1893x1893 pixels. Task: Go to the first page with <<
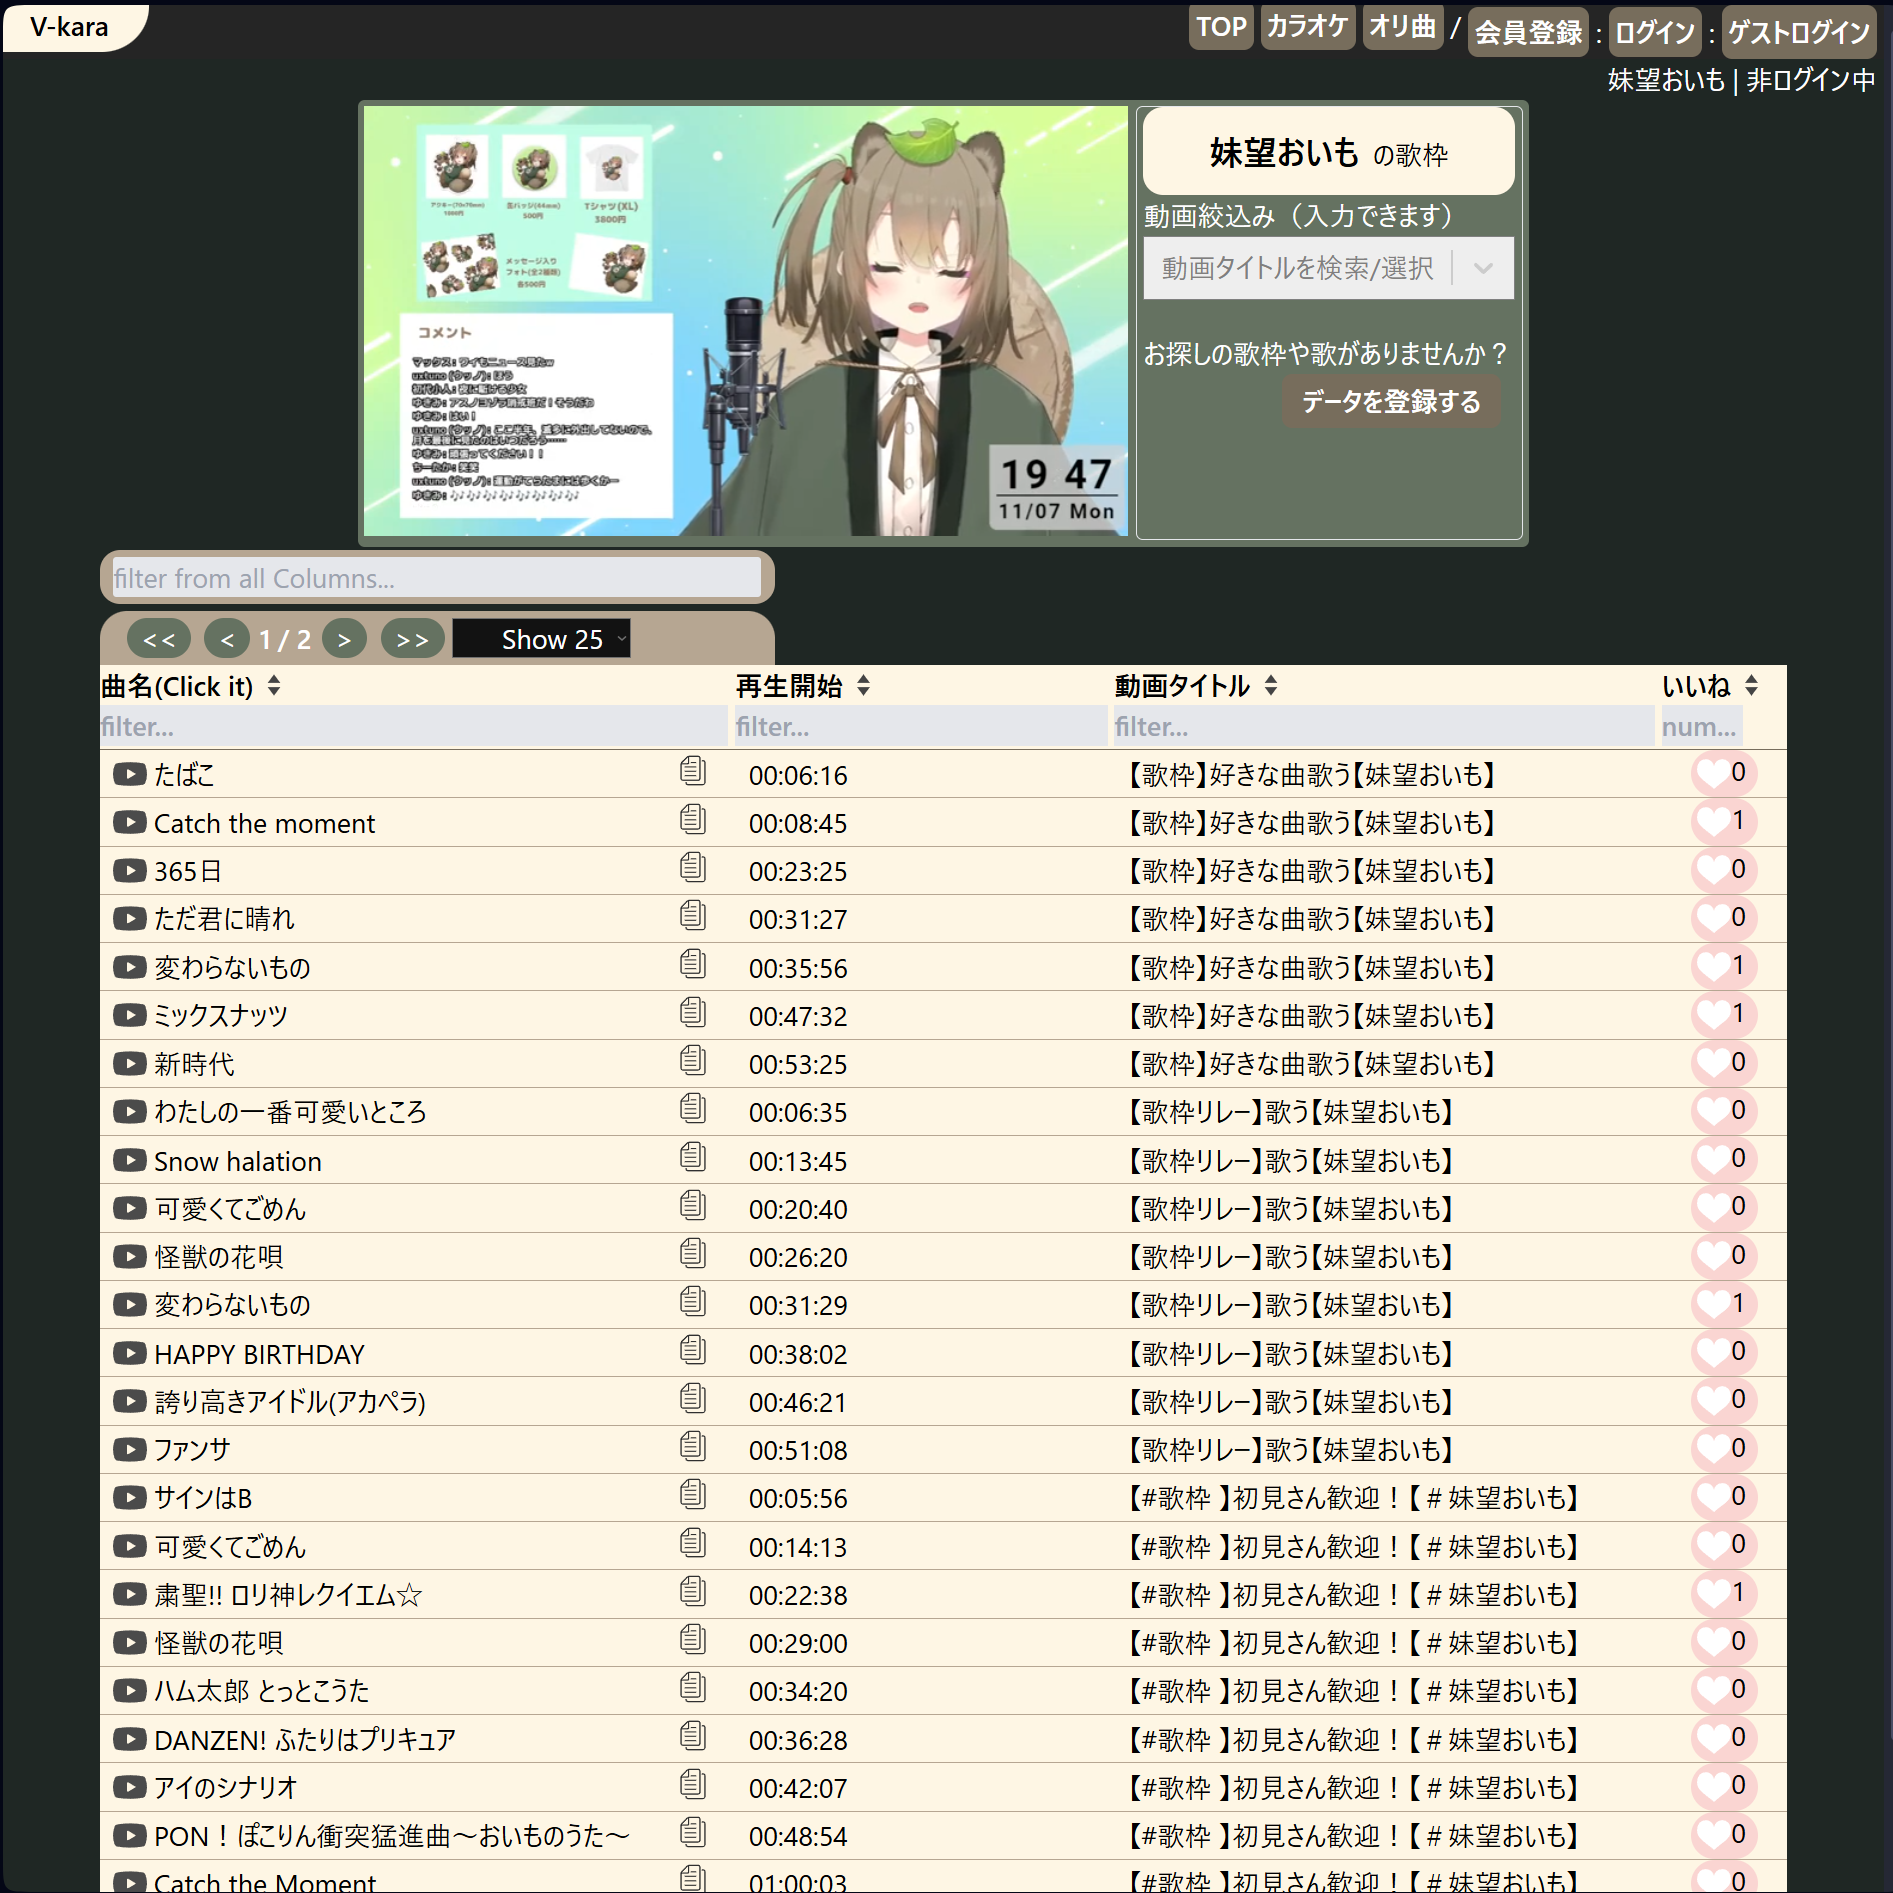159,639
